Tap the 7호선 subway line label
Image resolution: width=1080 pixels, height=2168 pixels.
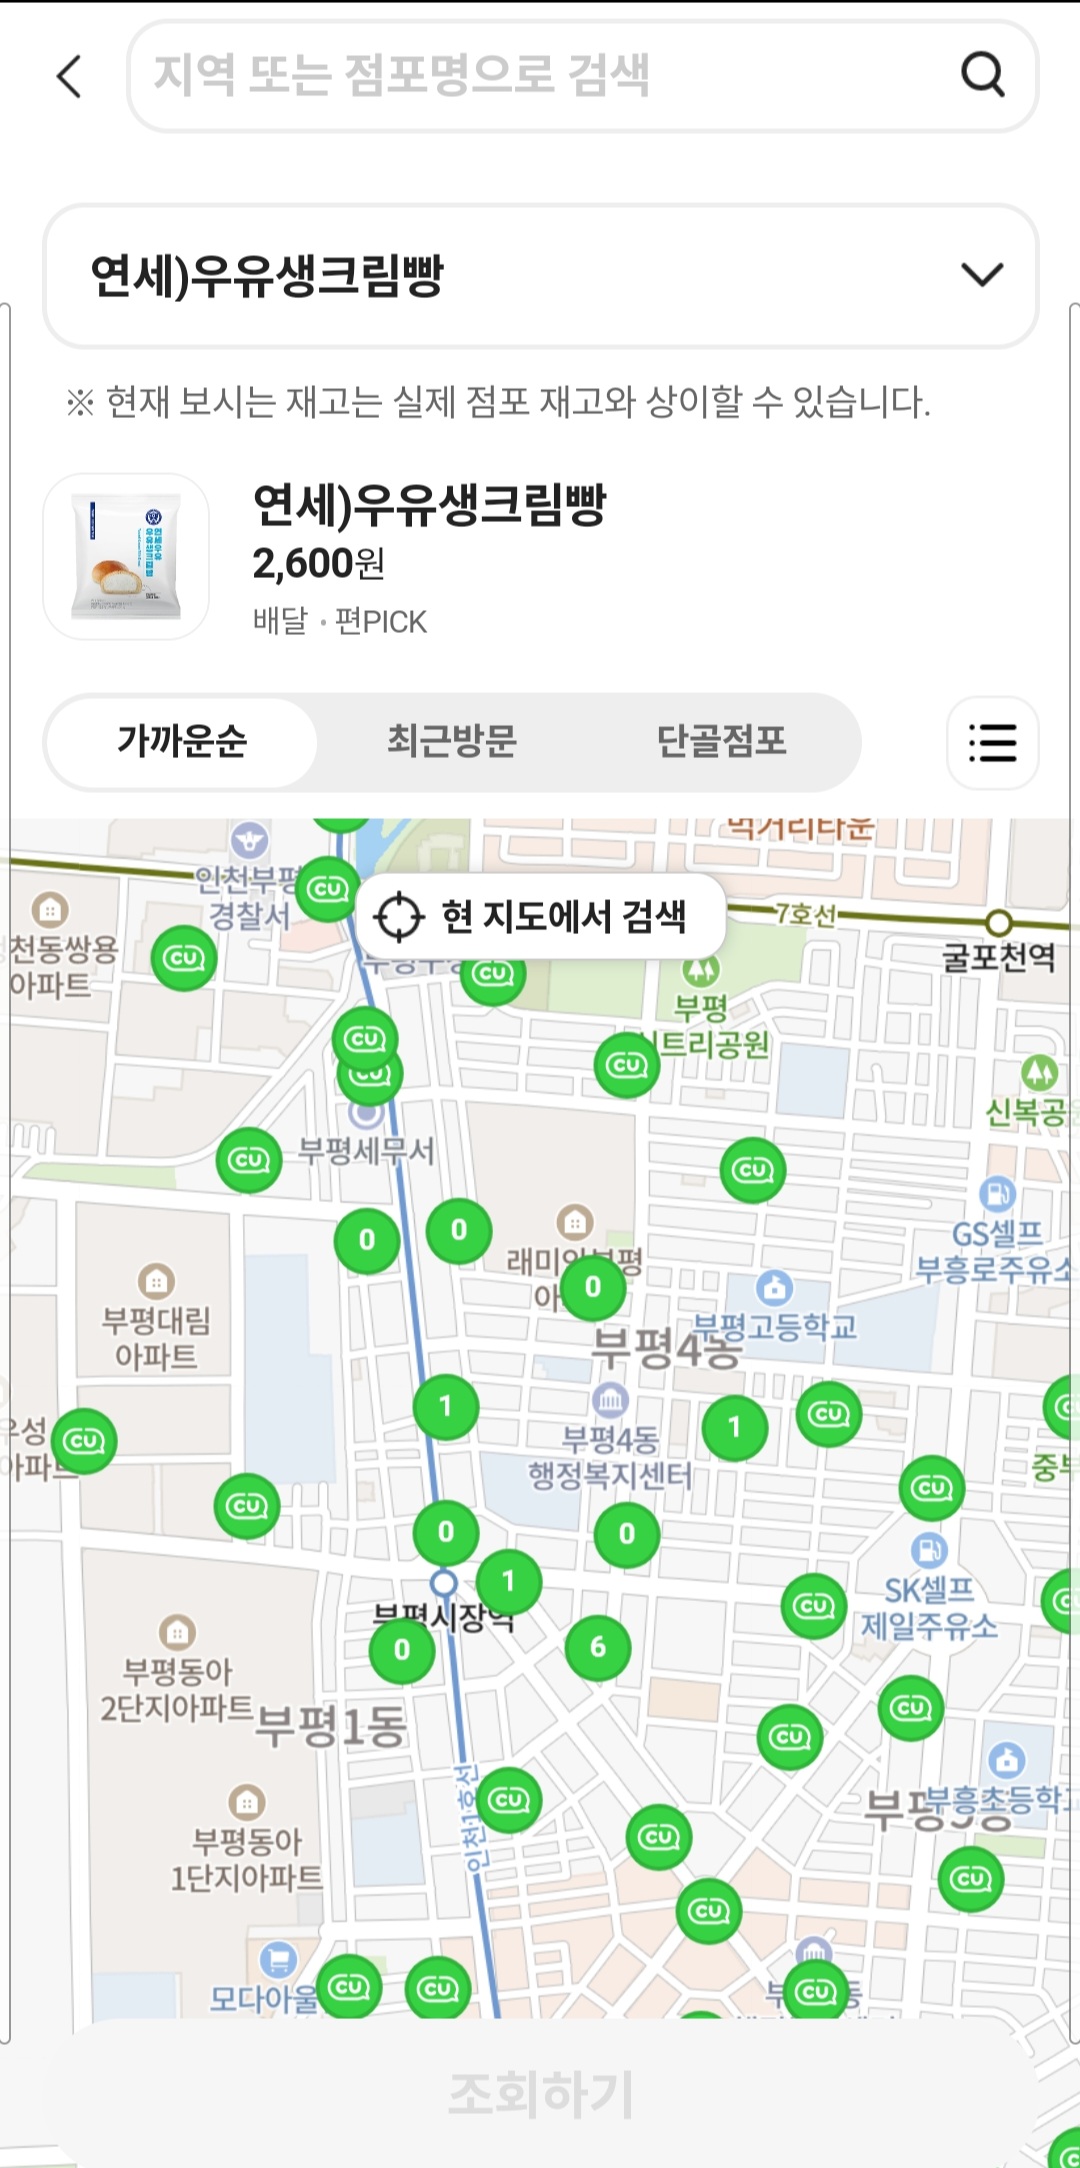[806, 914]
